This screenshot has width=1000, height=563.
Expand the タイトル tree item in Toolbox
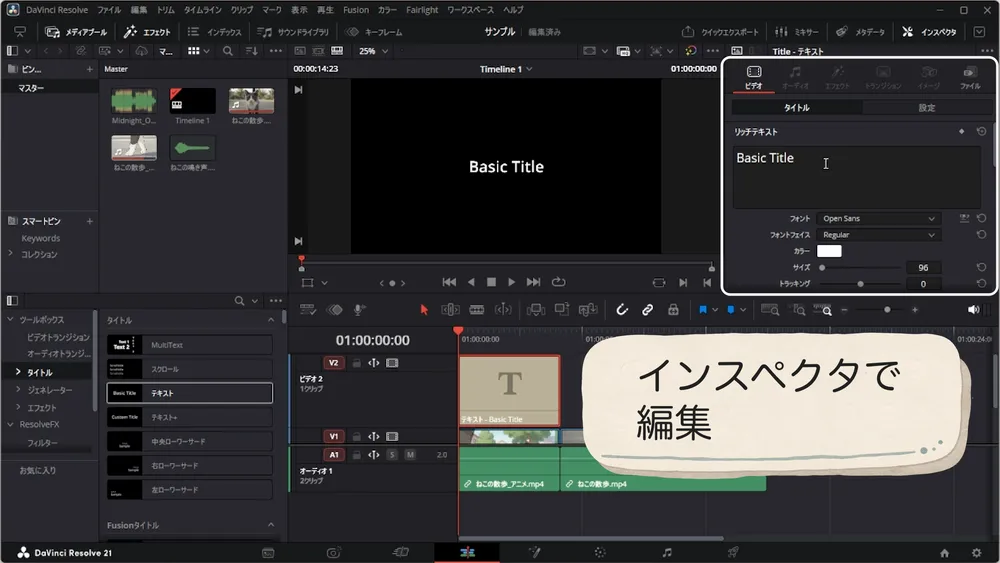point(18,372)
